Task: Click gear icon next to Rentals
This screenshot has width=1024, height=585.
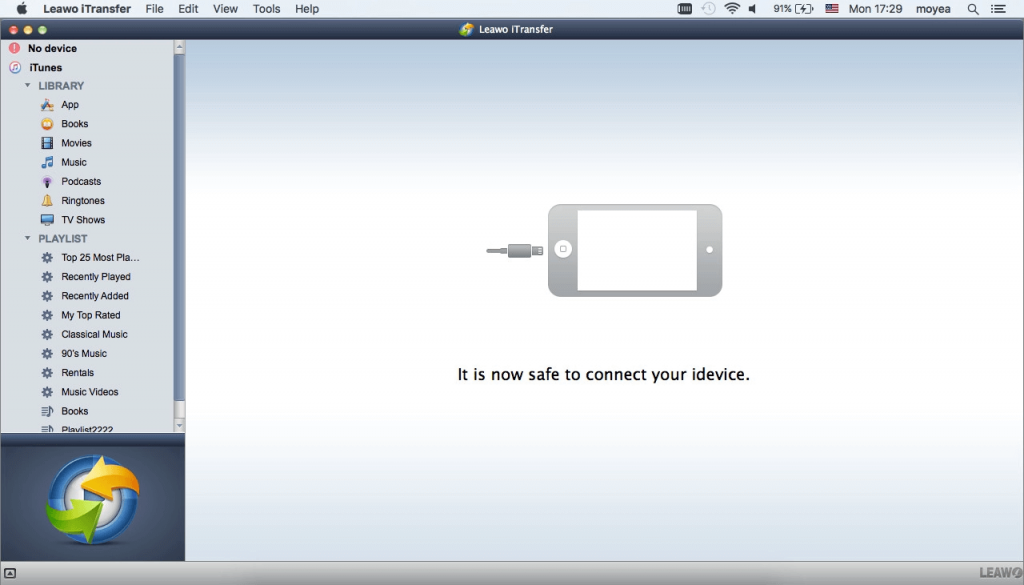Action: point(47,373)
